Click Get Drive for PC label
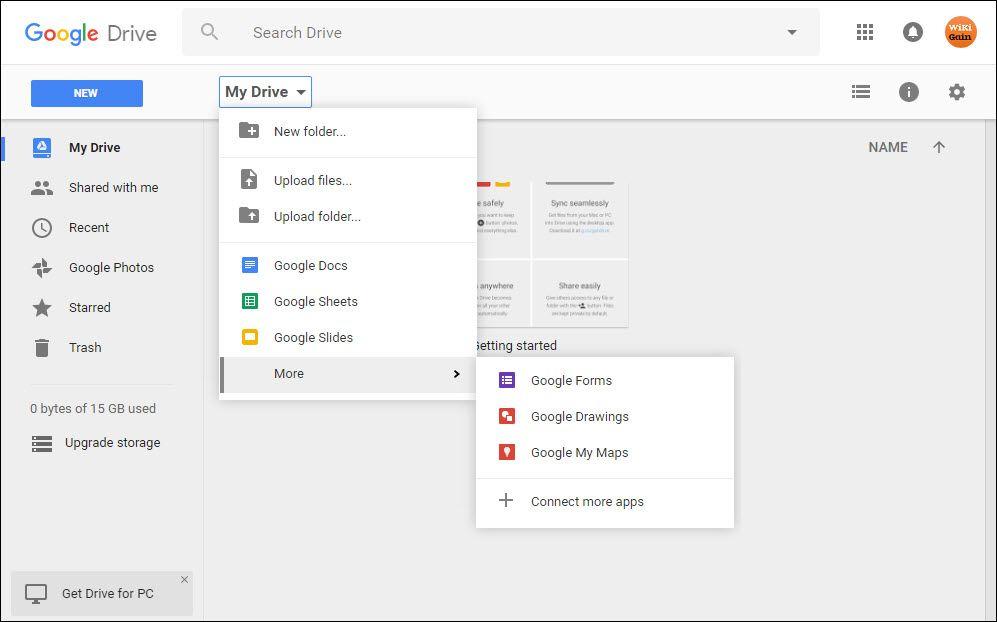This screenshot has width=997, height=622. (x=107, y=593)
